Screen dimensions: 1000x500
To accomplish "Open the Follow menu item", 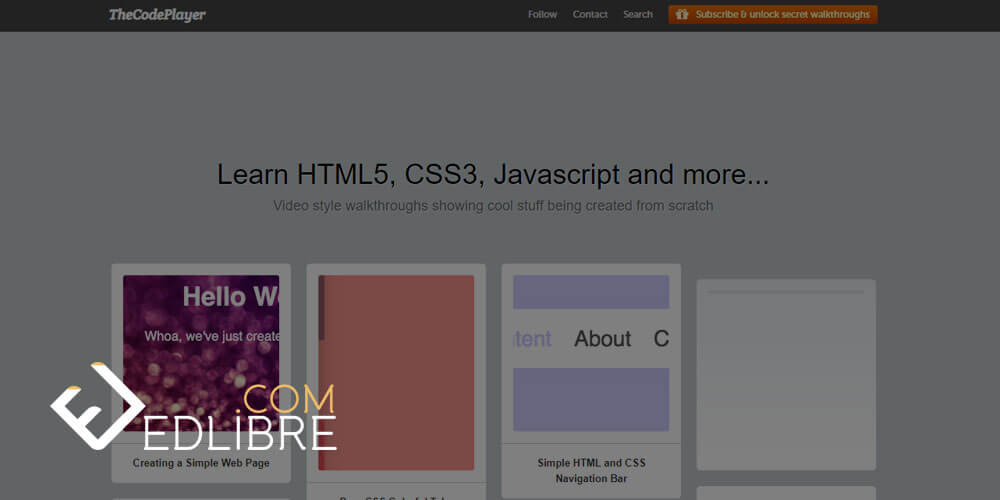I will tap(542, 15).
